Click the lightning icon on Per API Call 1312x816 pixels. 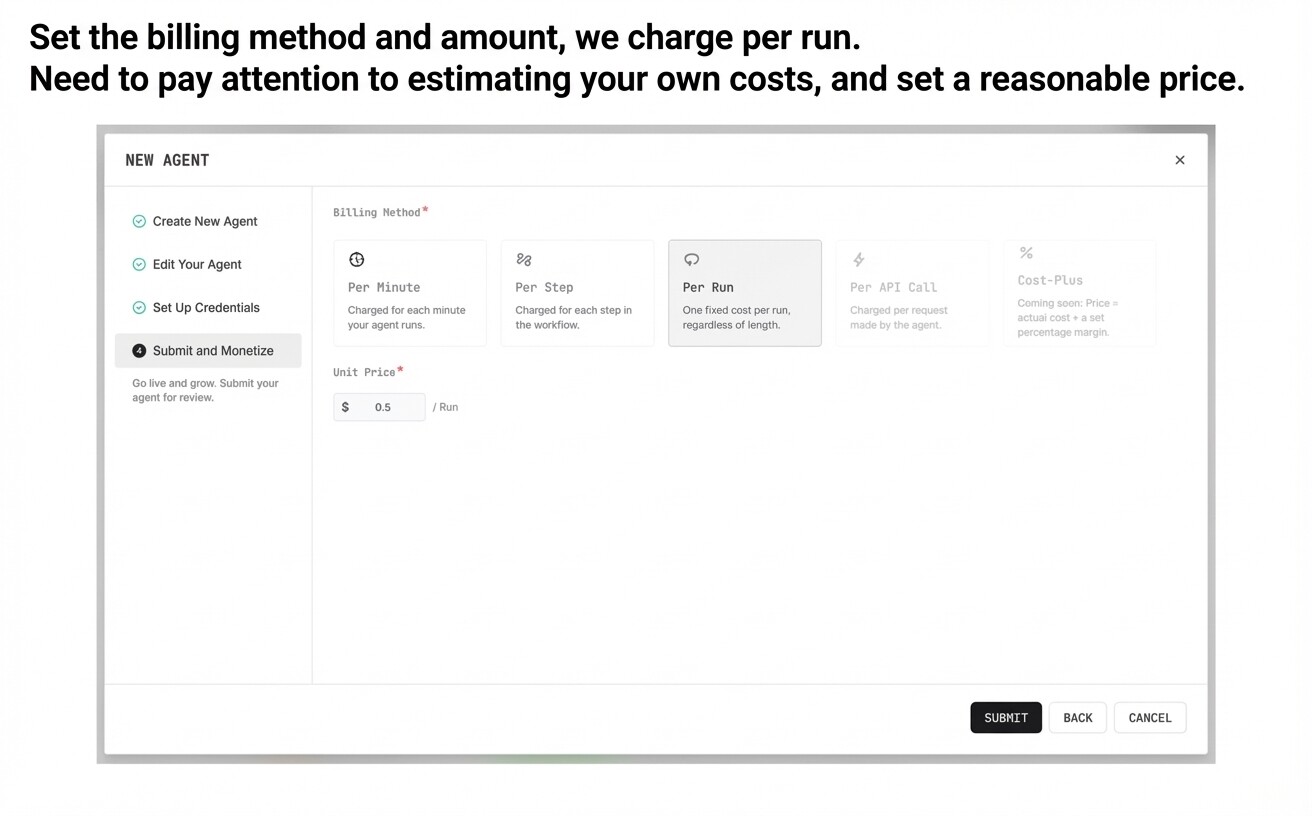pos(858,260)
